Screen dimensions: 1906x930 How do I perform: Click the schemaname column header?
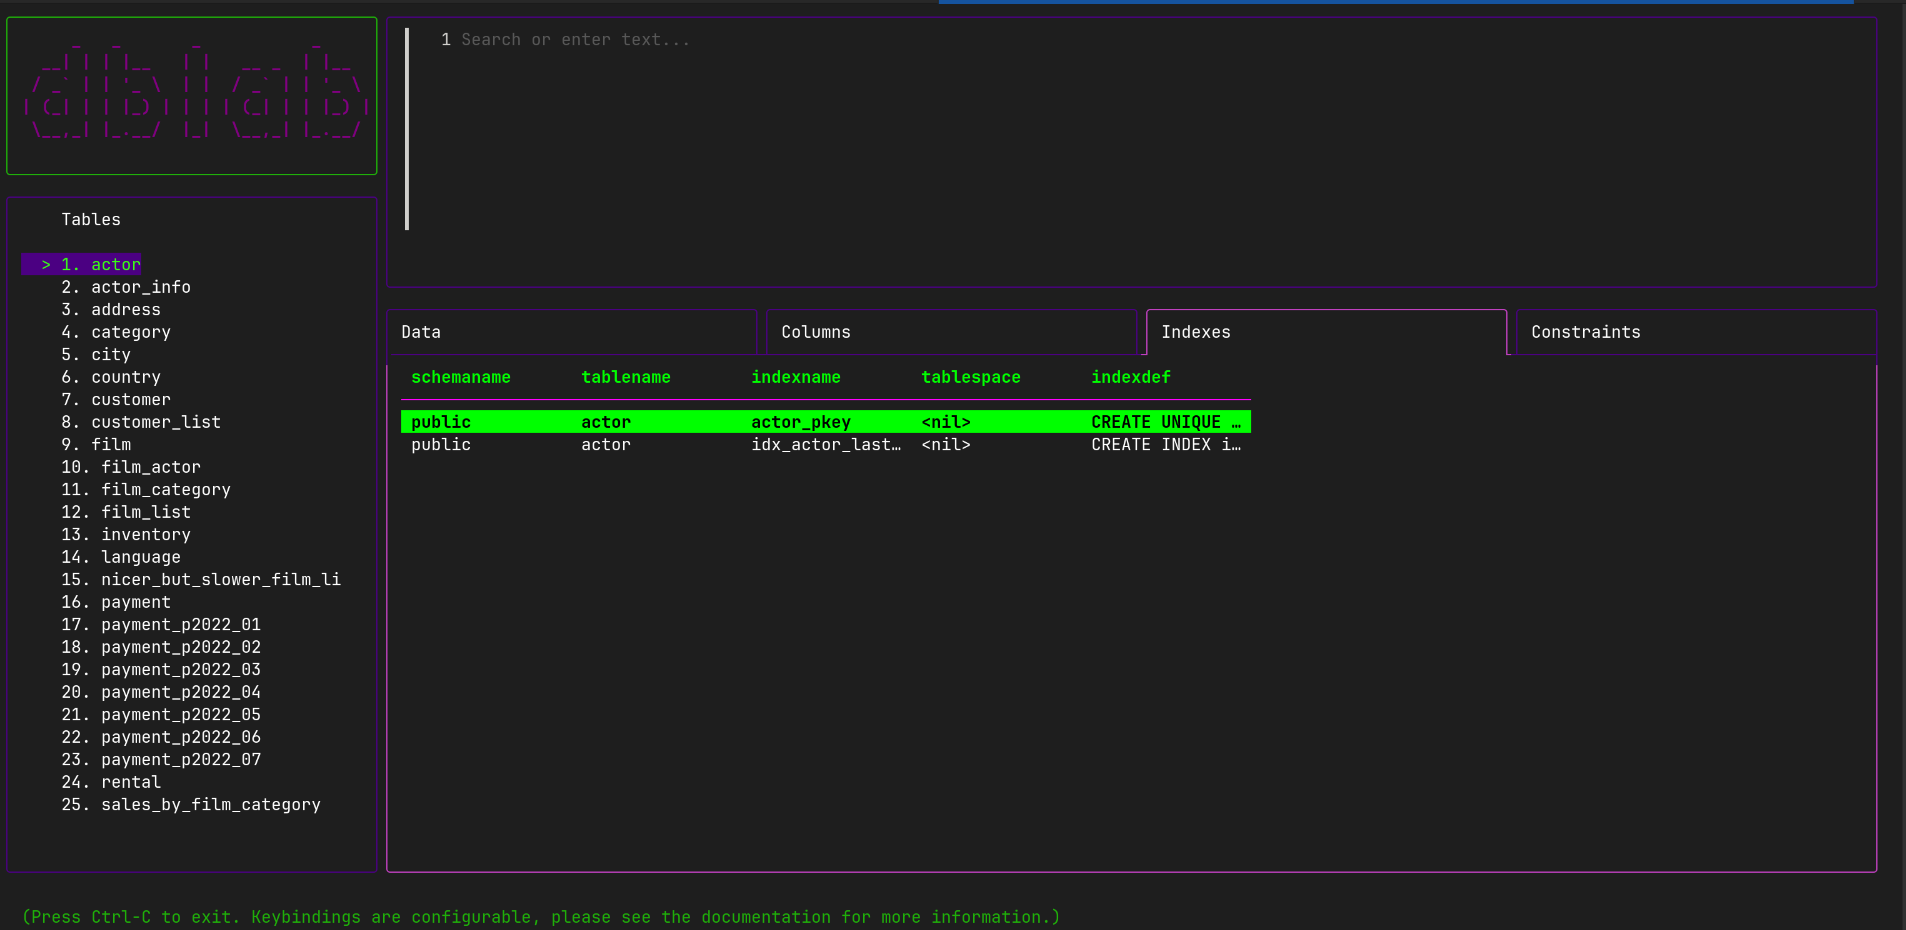(461, 377)
